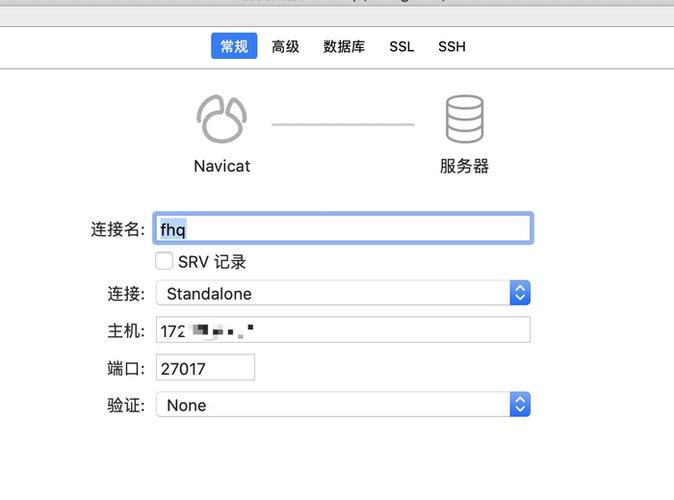The width and height of the screenshot is (674, 500).
Task: Click the 服务器 database icon
Action: (x=464, y=119)
